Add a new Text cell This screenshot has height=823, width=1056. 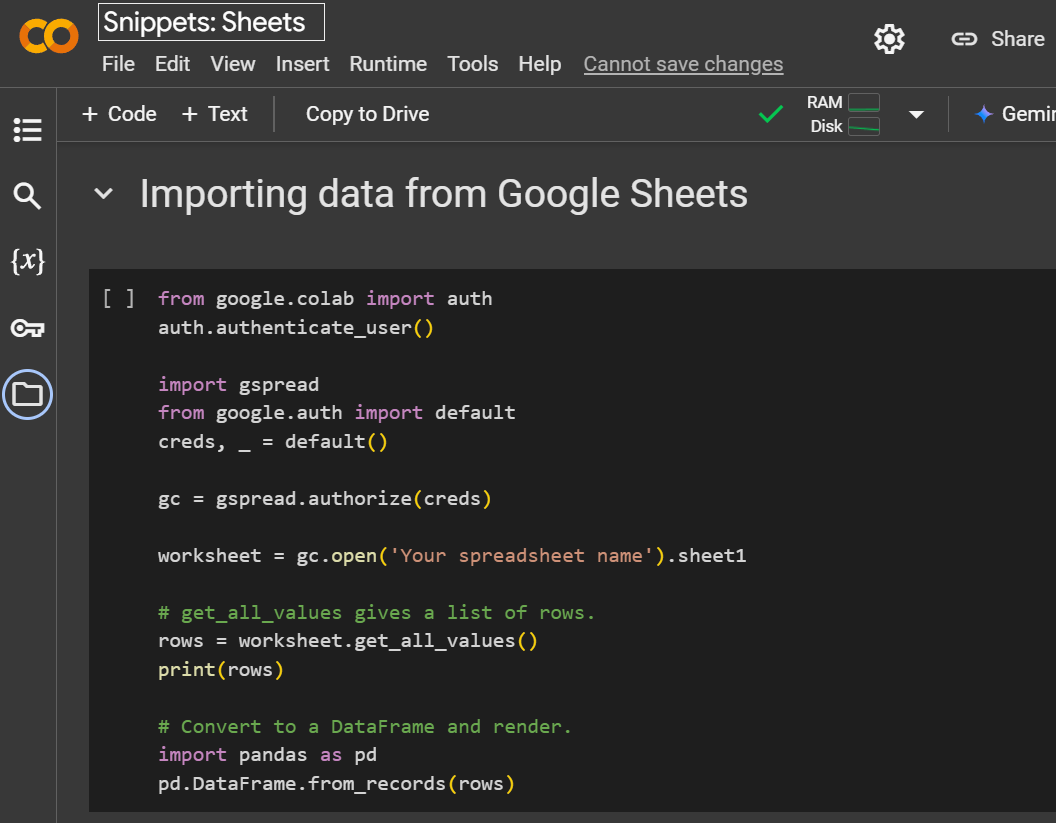click(215, 114)
